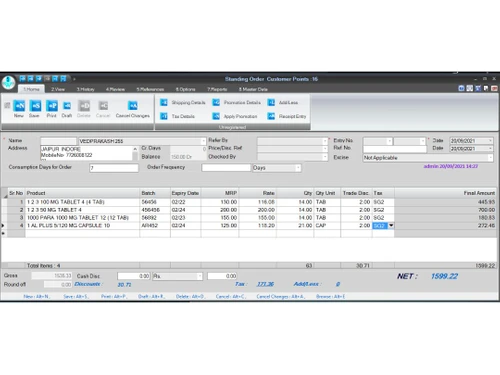Image resolution: width=500 pixels, height=375 pixels.
Task: Open the Add/Less ribbon option
Action: click(283, 102)
